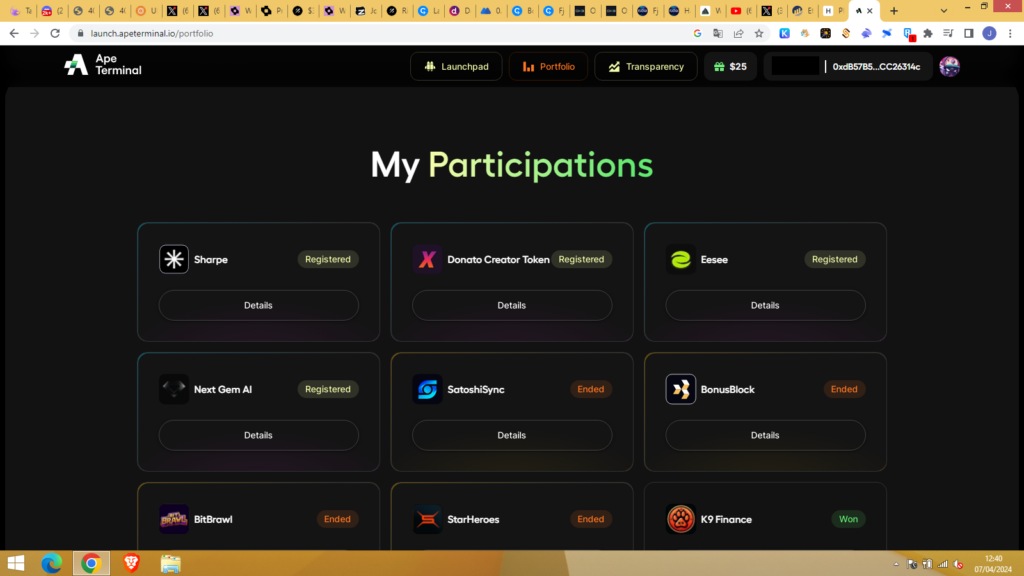Viewport: 1024px width, 576px height.
Task: Click the Registered badge on Sharpe
Action: [x=328, y=259]
